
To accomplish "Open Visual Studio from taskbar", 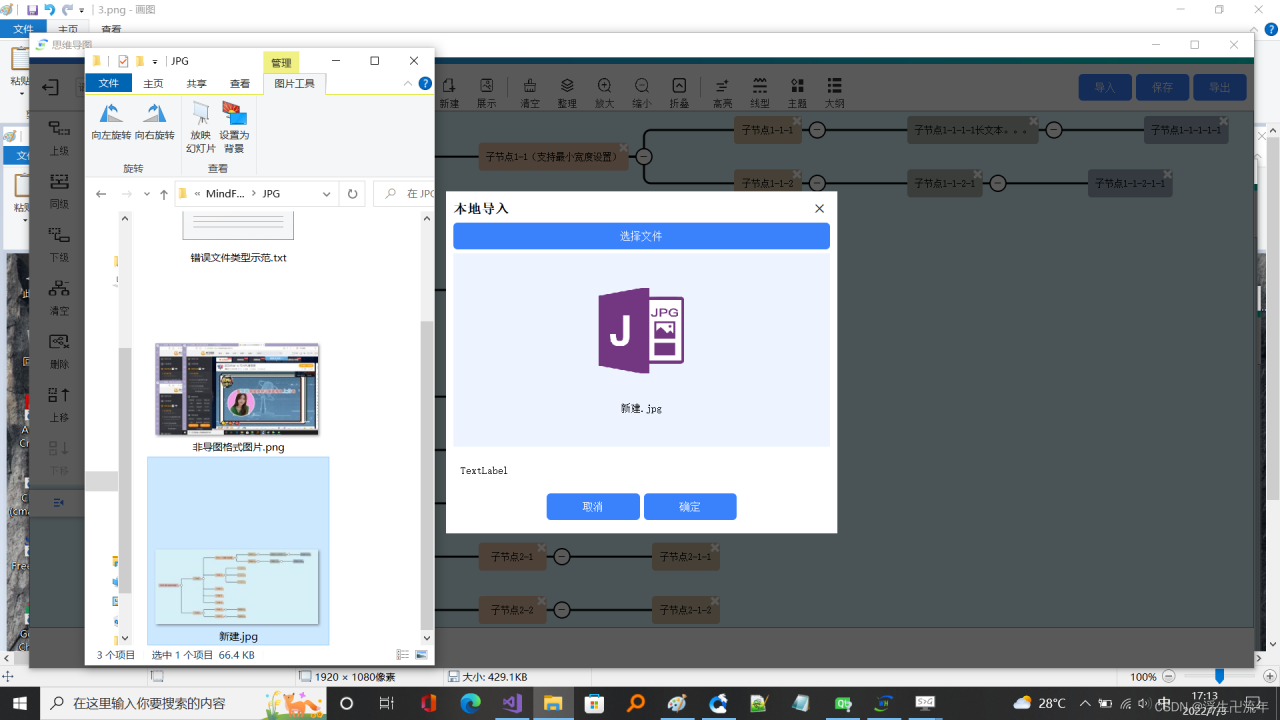I will coord(512,703).
